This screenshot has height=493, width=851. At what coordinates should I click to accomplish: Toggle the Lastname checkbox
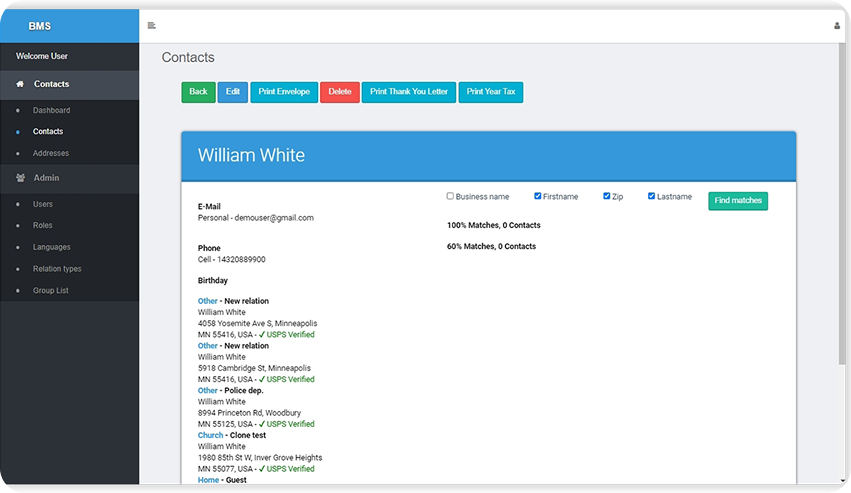[x=652, y=196]
